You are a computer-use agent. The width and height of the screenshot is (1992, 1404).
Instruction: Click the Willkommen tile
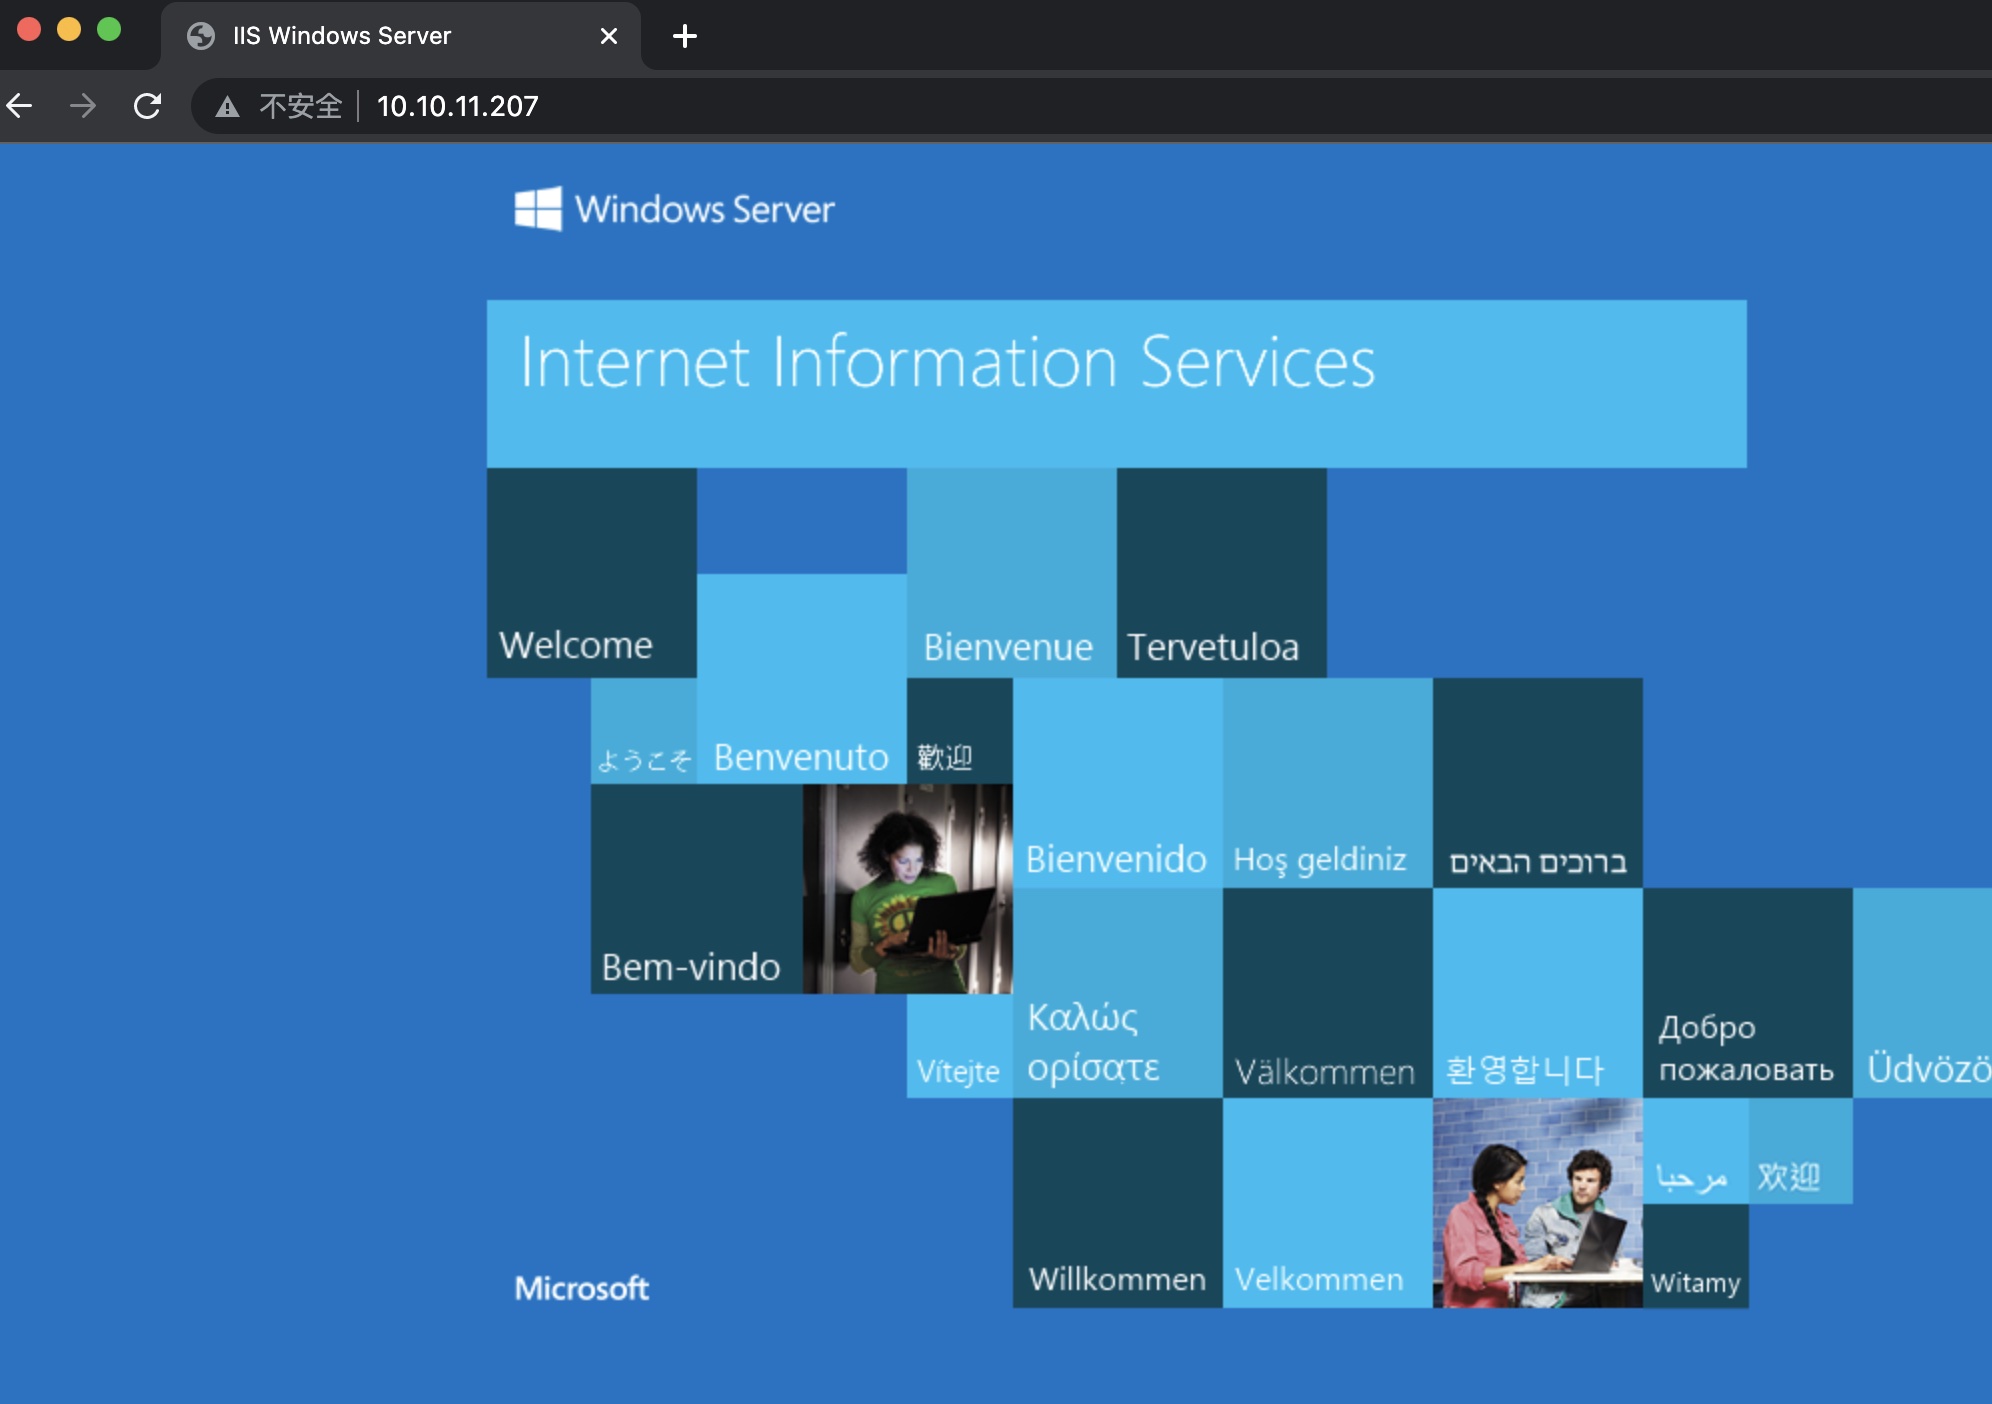click(1117, 1202)
